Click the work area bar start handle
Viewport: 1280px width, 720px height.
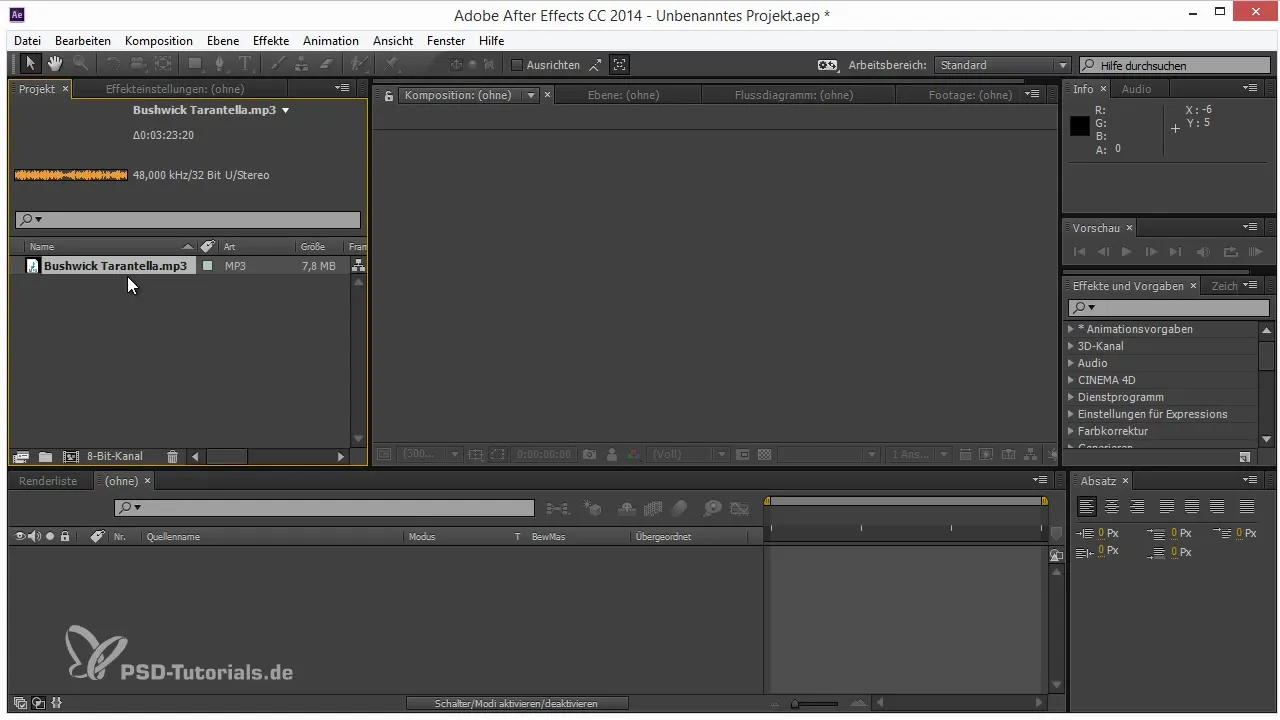coord(767,501)
